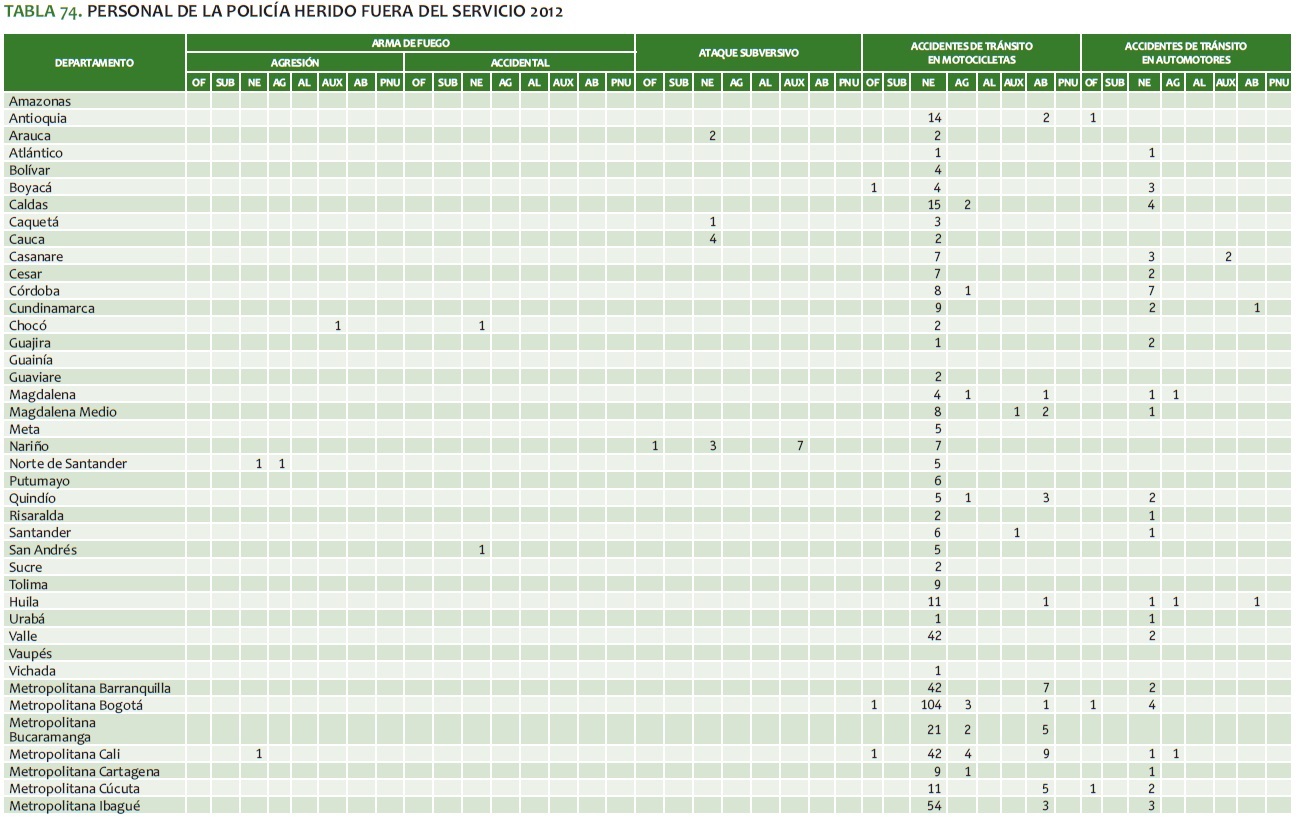Screen dimensions: 1299x817
Task: Select the Norte de Santander row label
Action: 68,464
